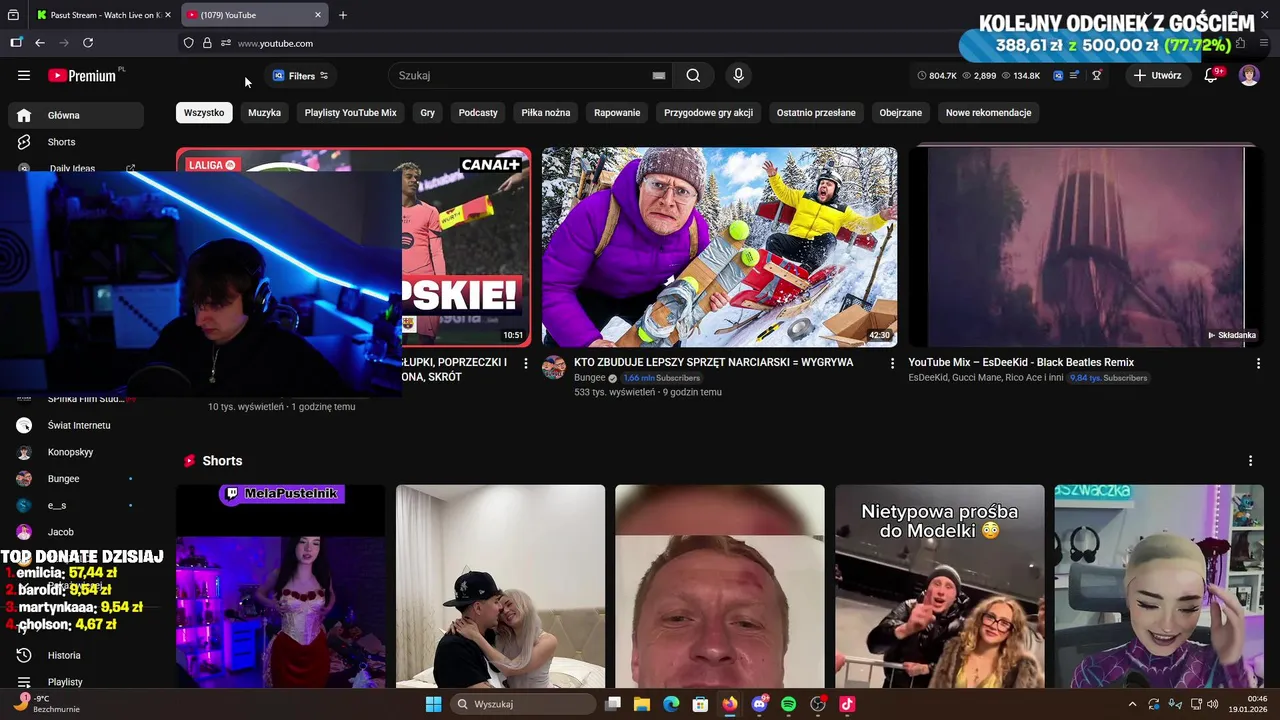This screenshot has height=720, width=1280.
Task: Click the trophy extension icon
Action: [1097, 75]
